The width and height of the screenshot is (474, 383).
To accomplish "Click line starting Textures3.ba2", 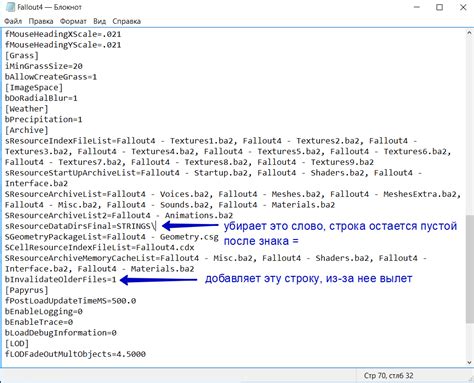I will pos(228,151).
